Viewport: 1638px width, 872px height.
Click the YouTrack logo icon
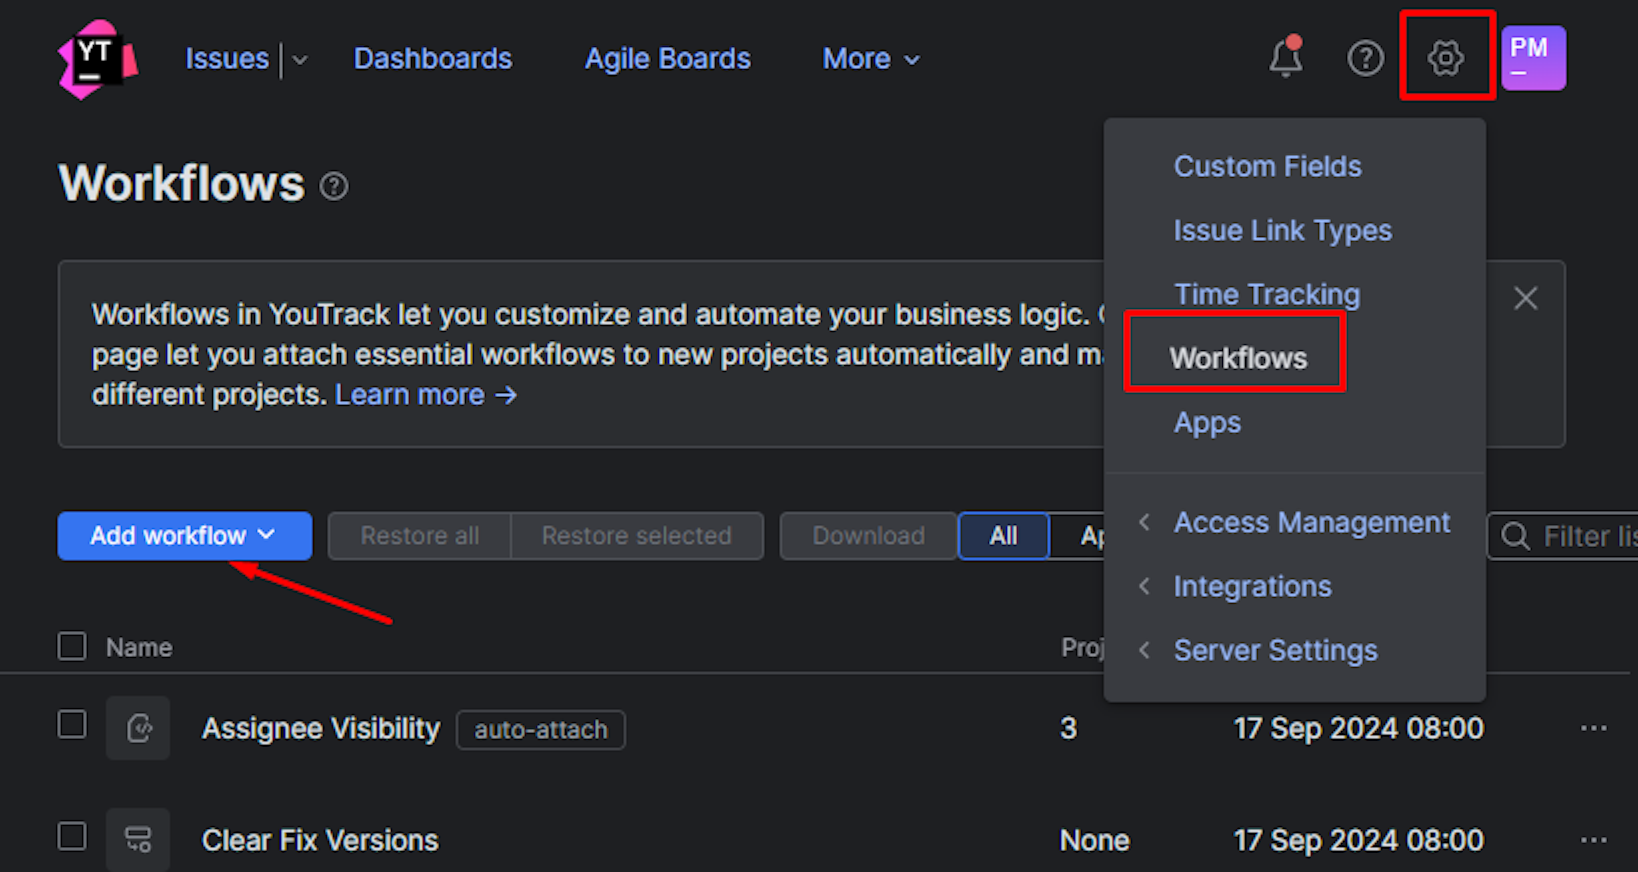coord(98,59)
